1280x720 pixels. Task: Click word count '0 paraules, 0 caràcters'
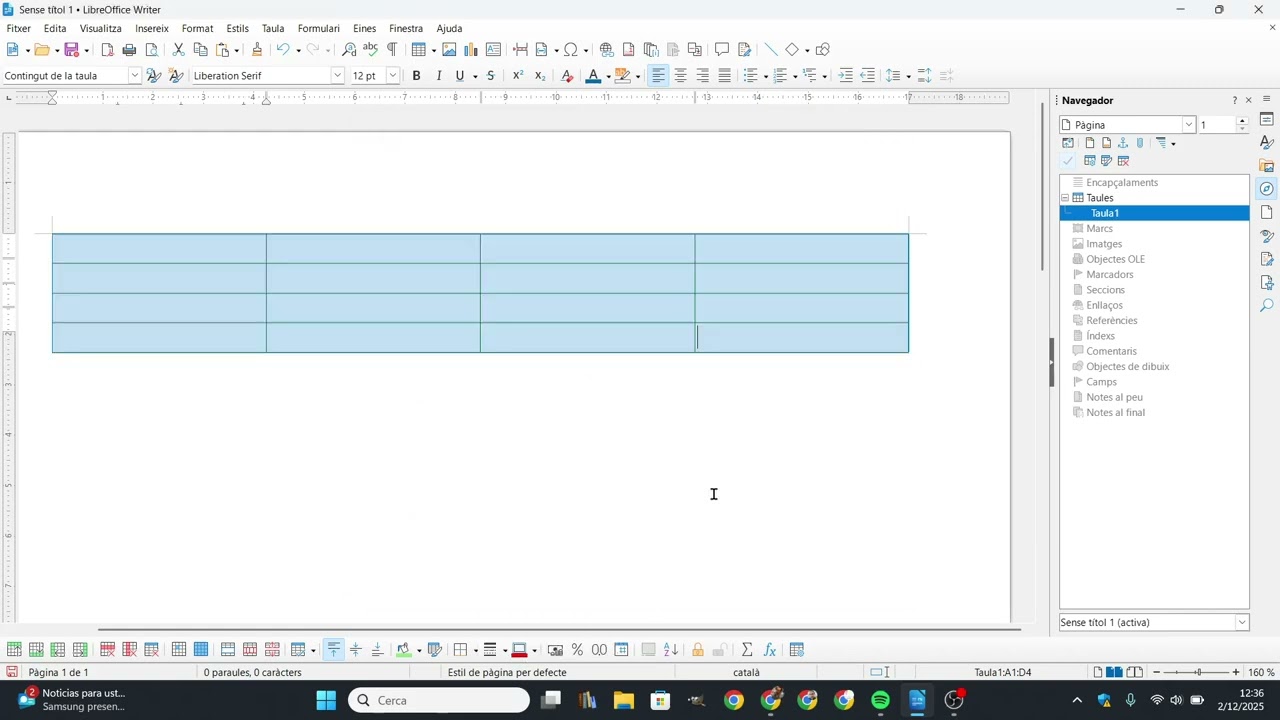pyautogui.click(x=252, y=673)
